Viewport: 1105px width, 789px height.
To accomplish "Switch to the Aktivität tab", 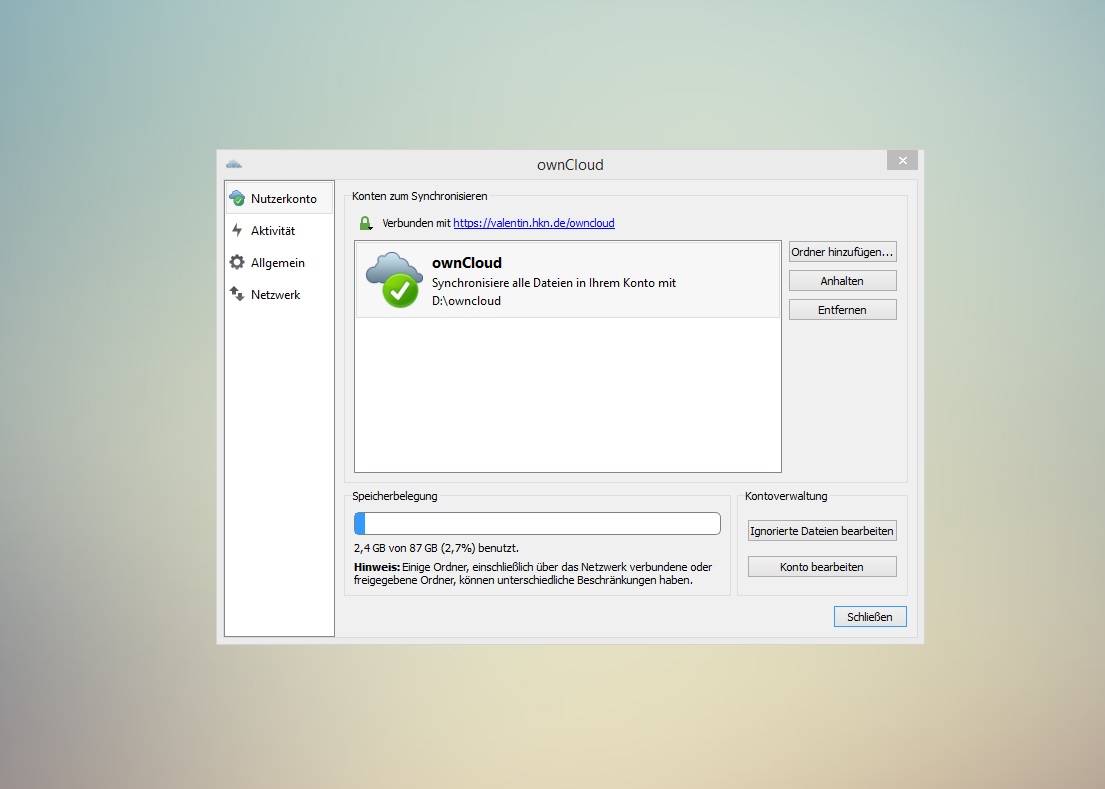I will coord(279,230).
